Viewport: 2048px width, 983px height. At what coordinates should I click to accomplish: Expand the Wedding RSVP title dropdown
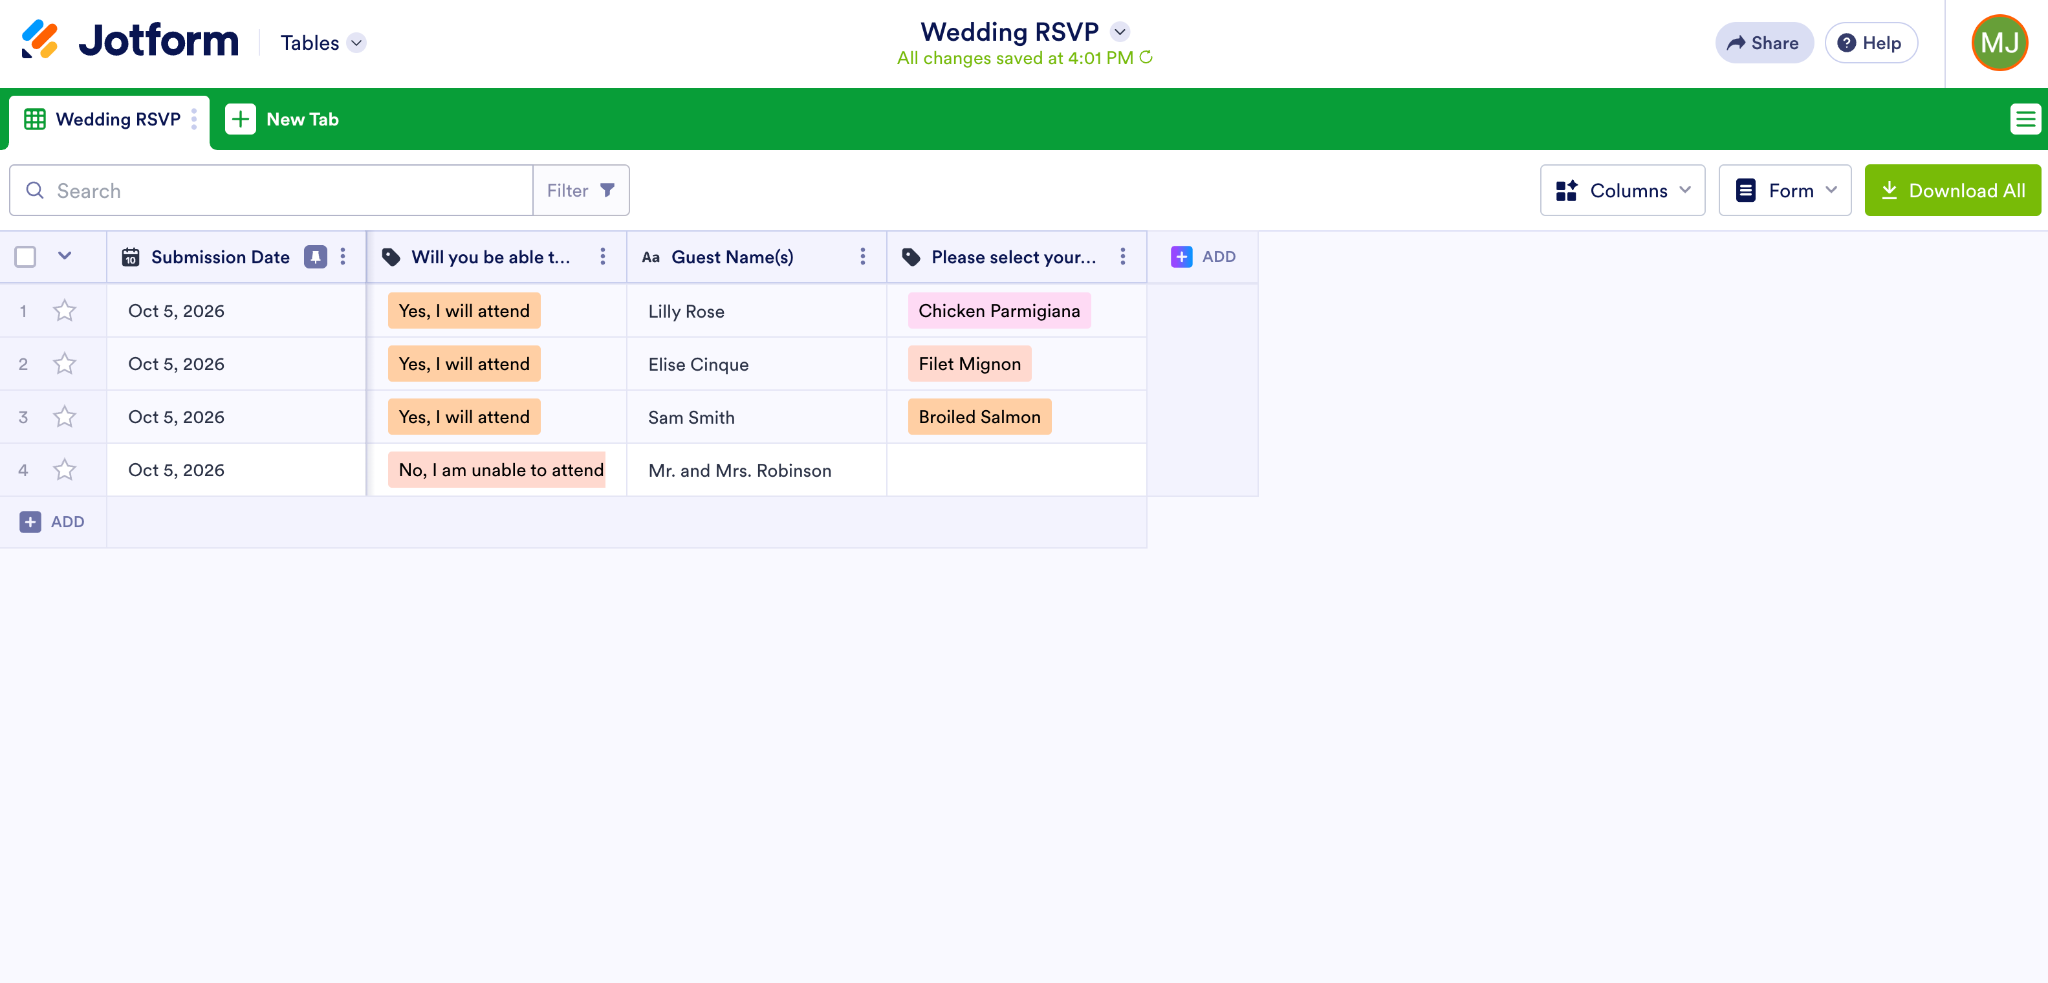pyautogui.click(x=1121, y=32)
